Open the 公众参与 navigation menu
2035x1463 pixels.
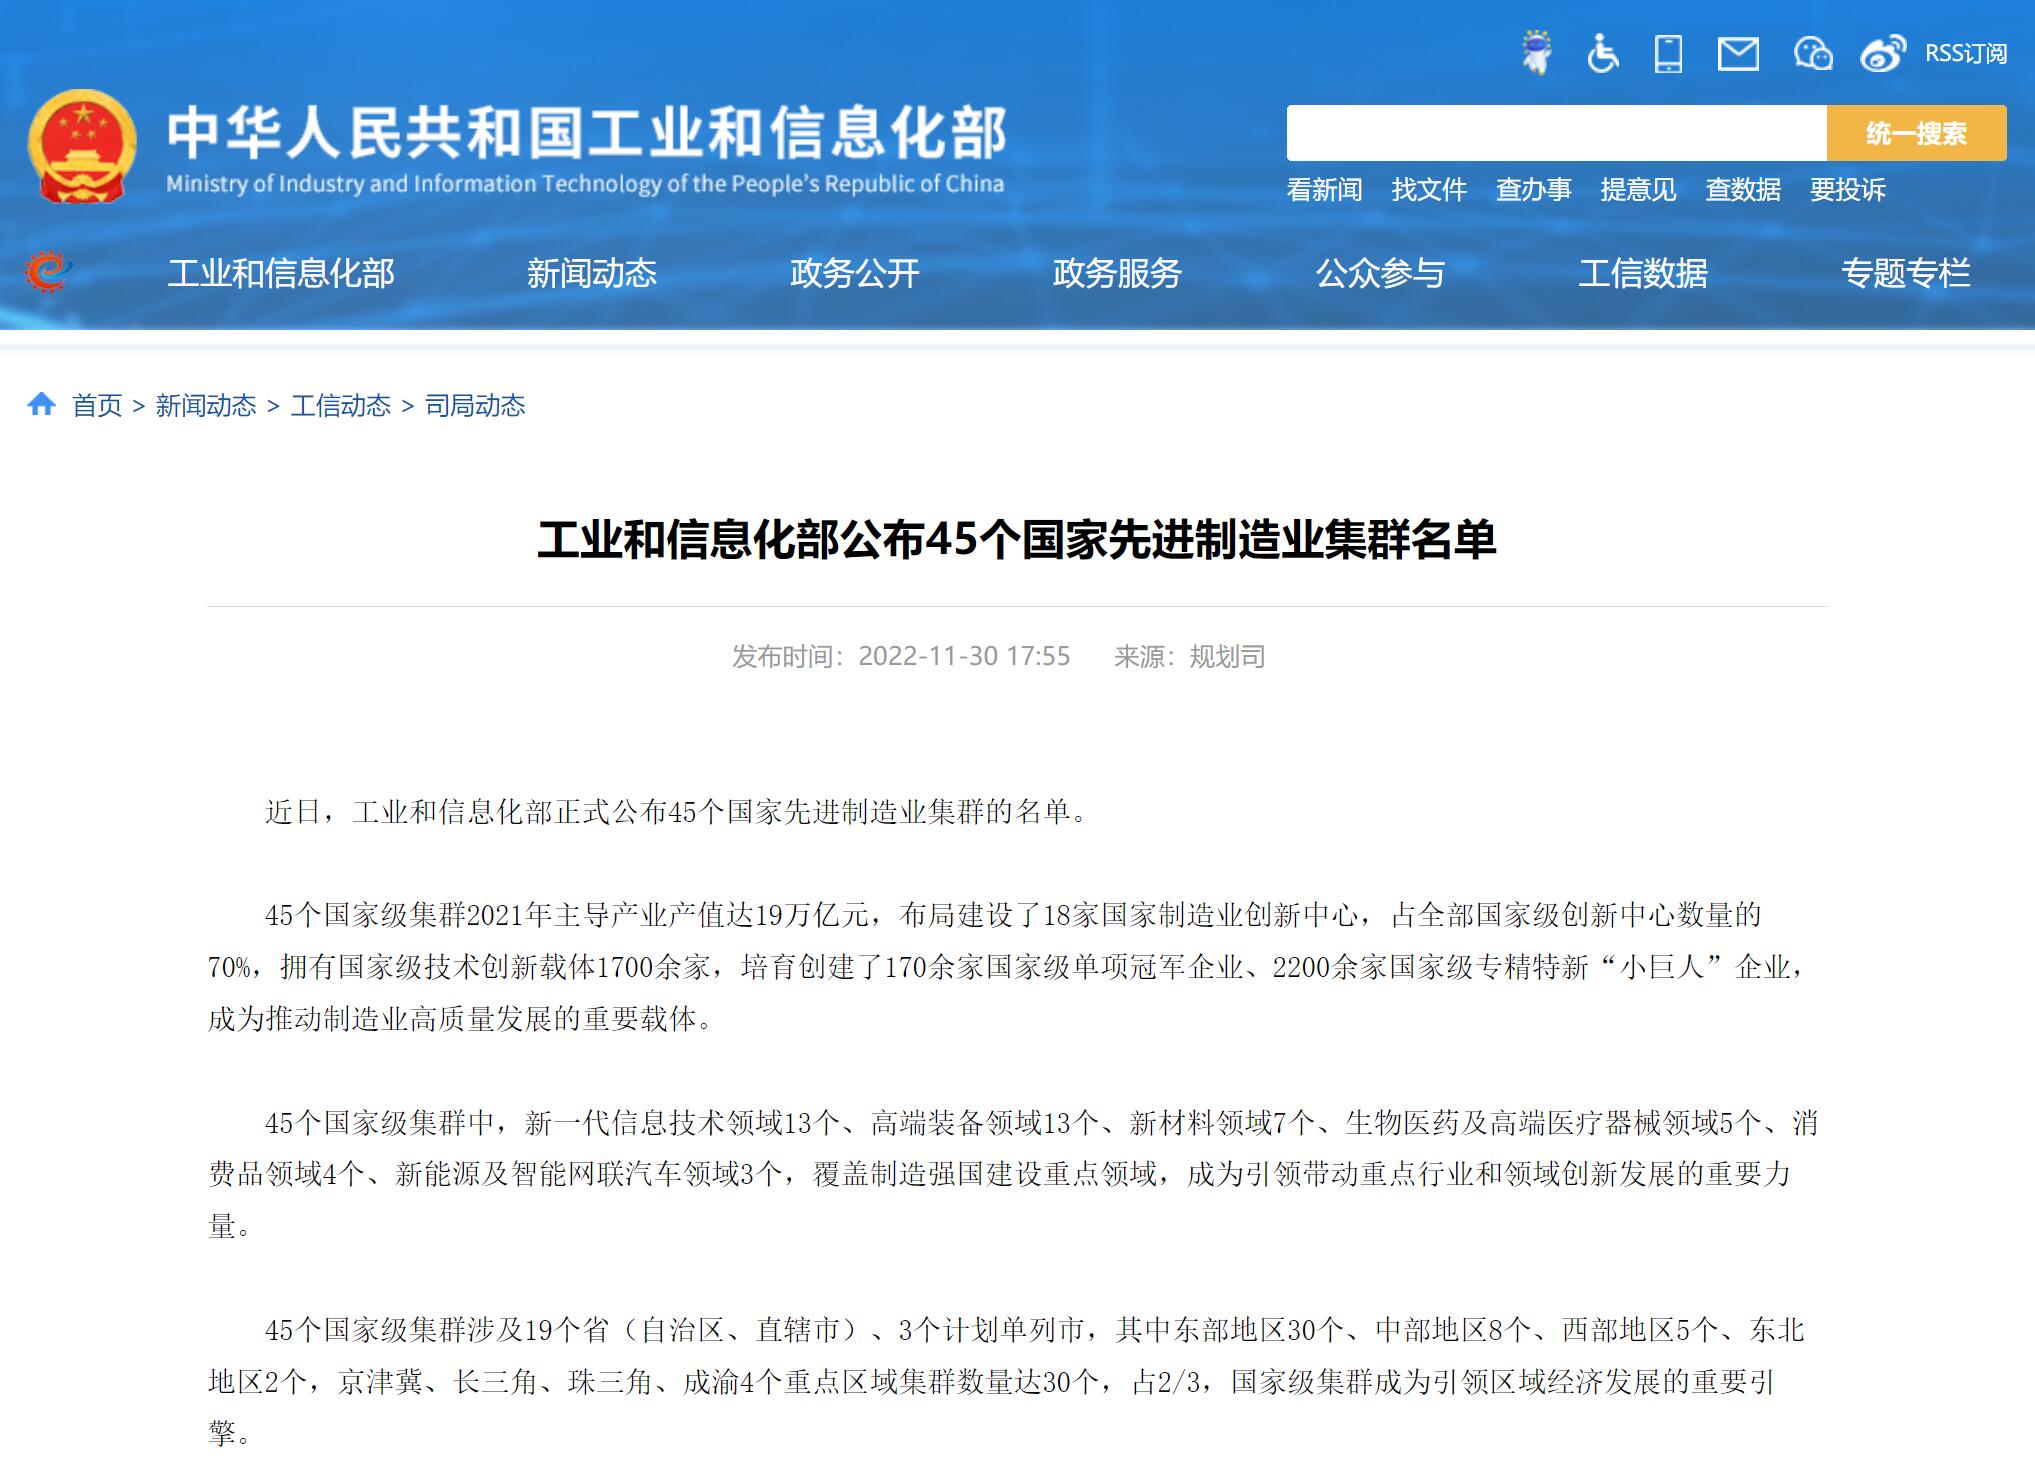(1380, 273)
